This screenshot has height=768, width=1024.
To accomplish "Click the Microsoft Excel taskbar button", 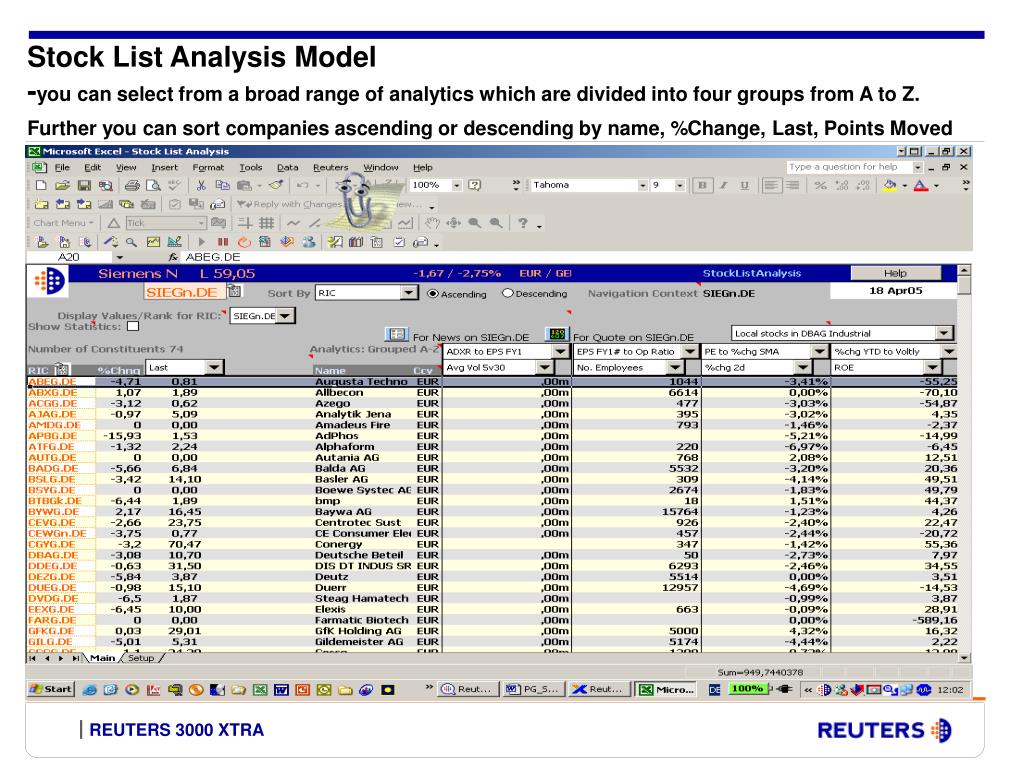I will [667, 689].
